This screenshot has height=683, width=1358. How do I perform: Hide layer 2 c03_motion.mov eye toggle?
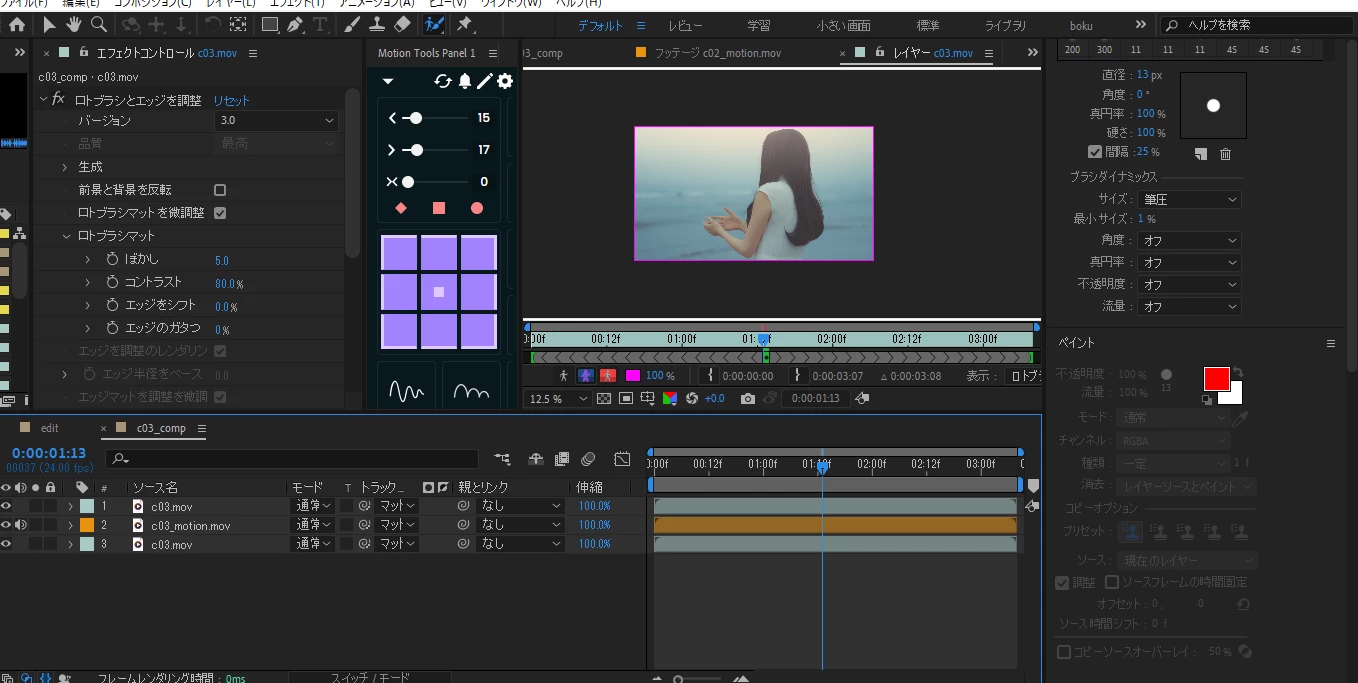(x=6, y=525)
